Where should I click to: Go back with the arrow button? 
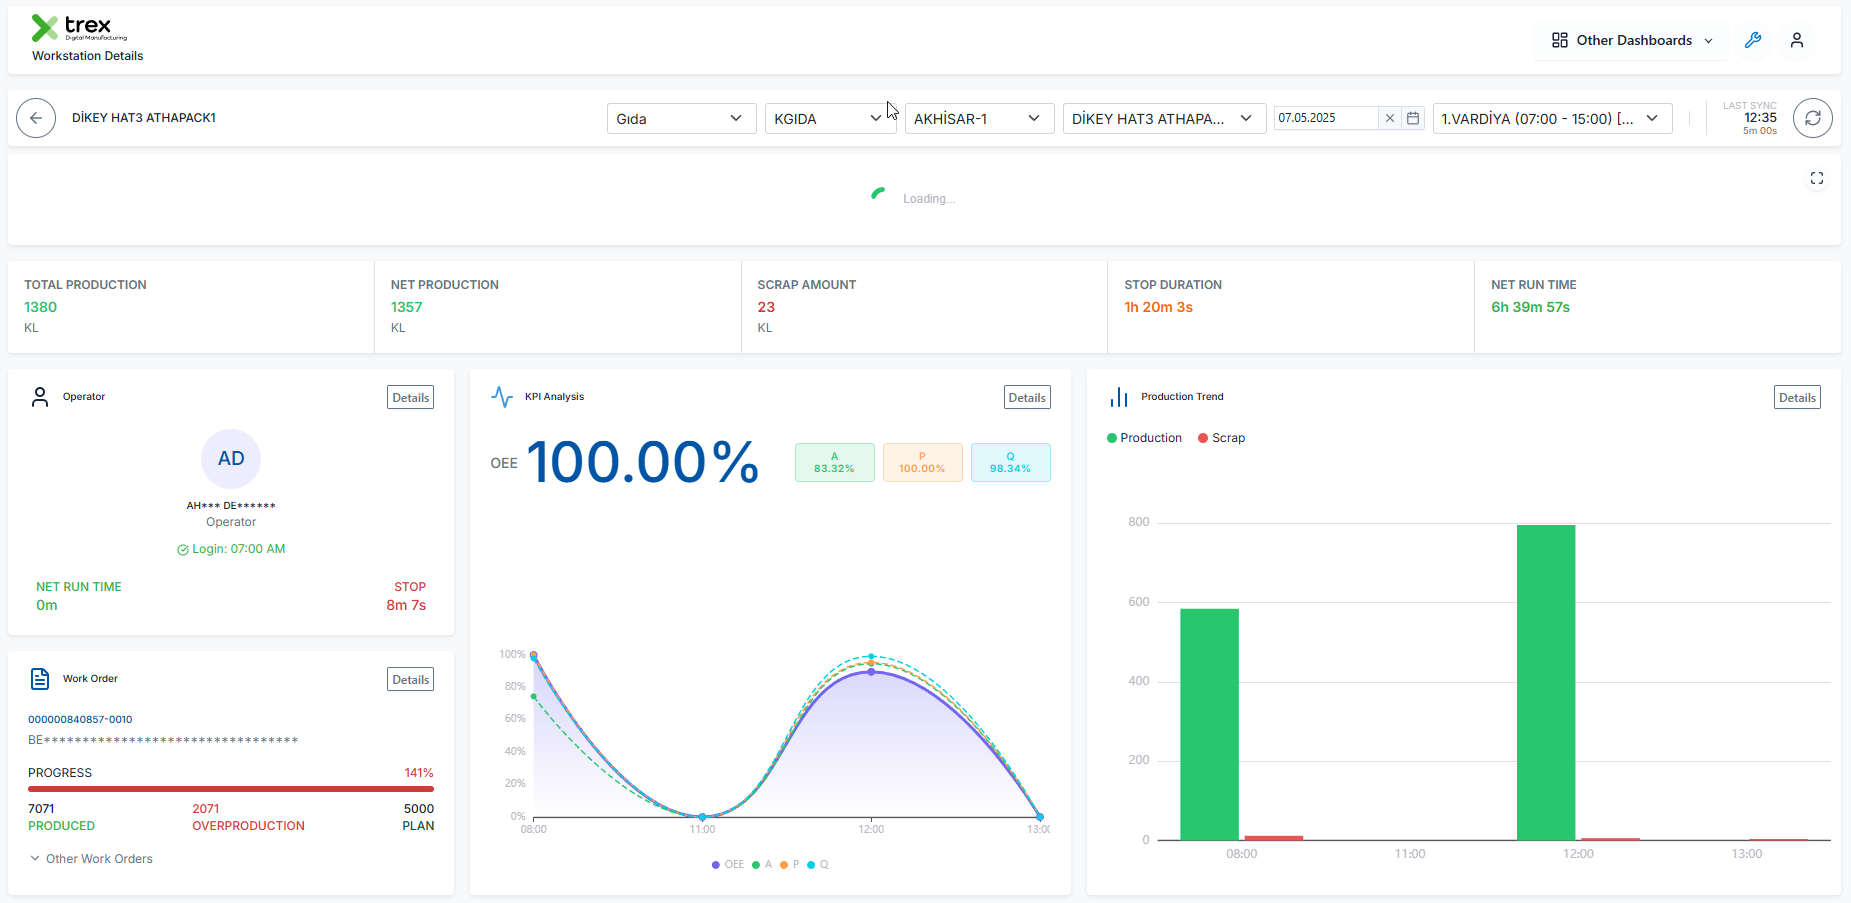click(x=36, y=118)
